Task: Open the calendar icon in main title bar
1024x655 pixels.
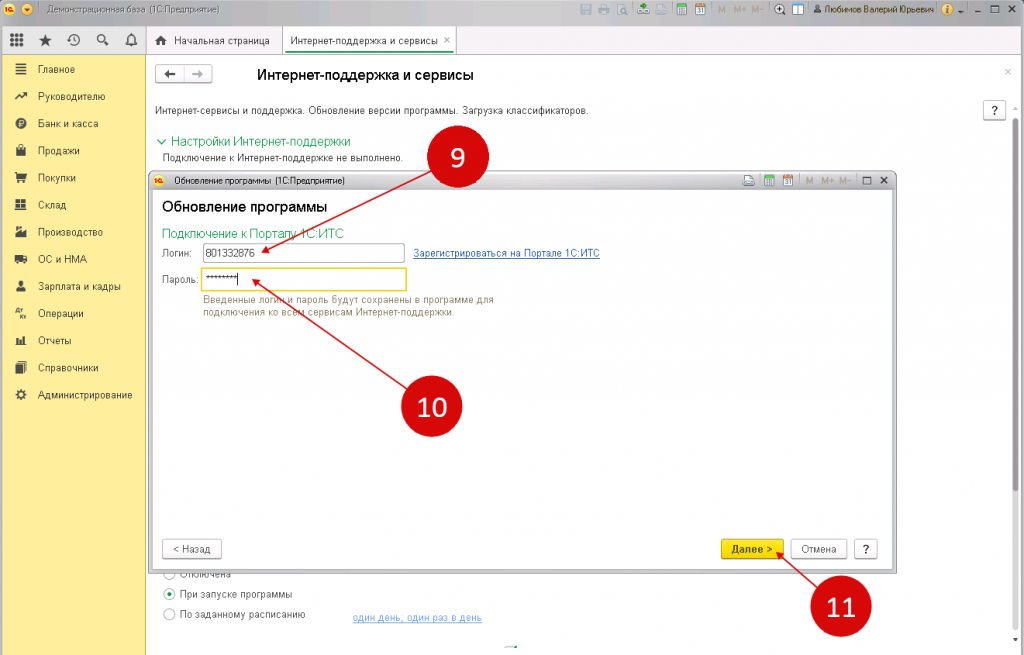Action: (x=700, y=9)
